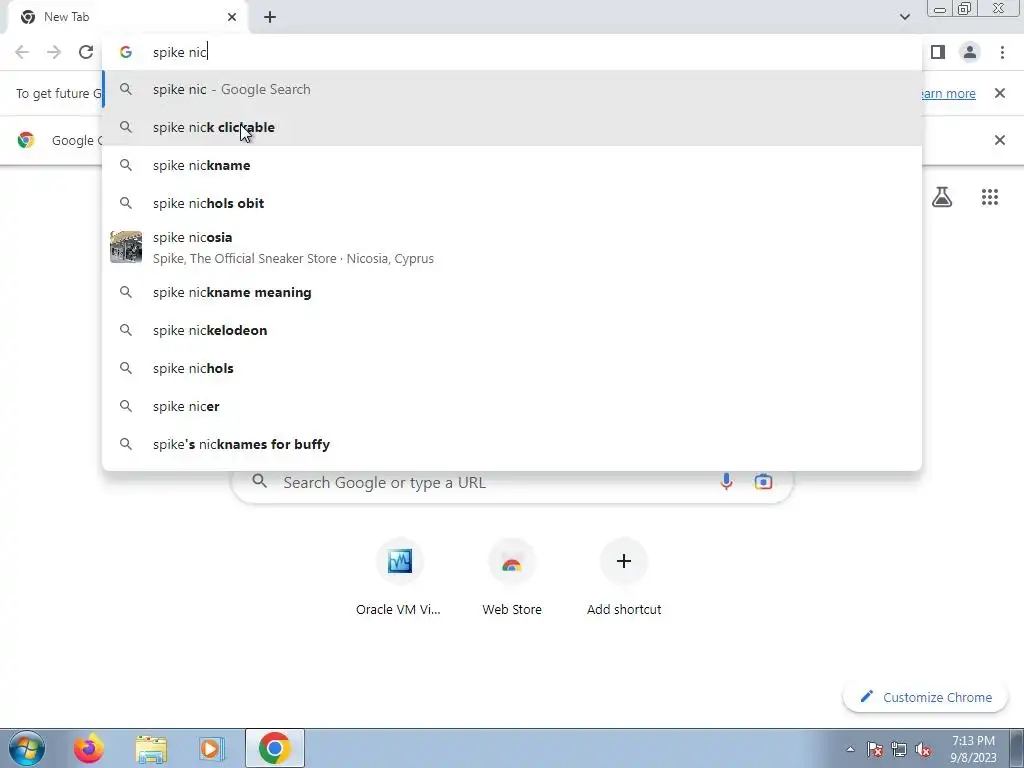Screen dimensions: 1024x768
Task: Click the Google G icon in the address bar
Action: tap(126, 52)
